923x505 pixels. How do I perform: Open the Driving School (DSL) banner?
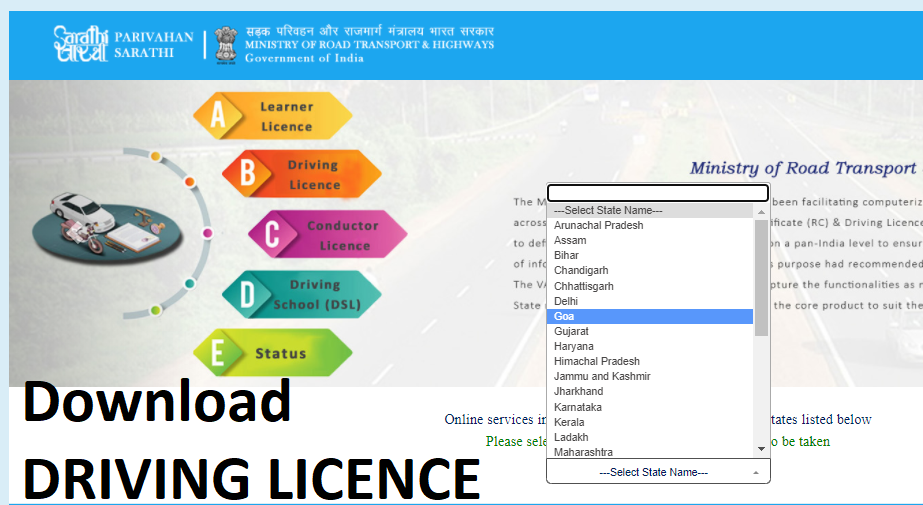point(301,294)
